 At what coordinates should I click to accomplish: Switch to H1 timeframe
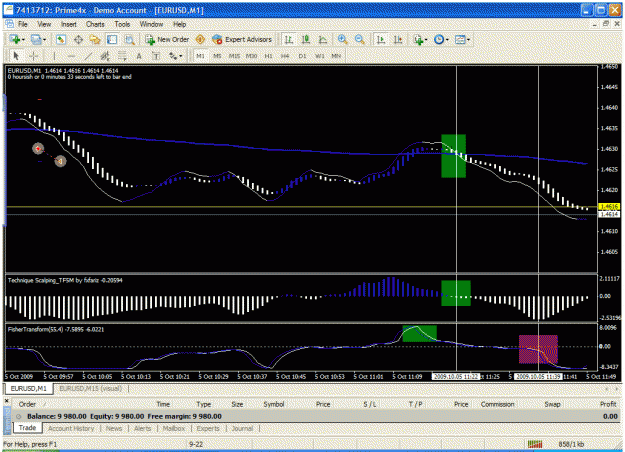pyautogui.click(x=268, y=56)
